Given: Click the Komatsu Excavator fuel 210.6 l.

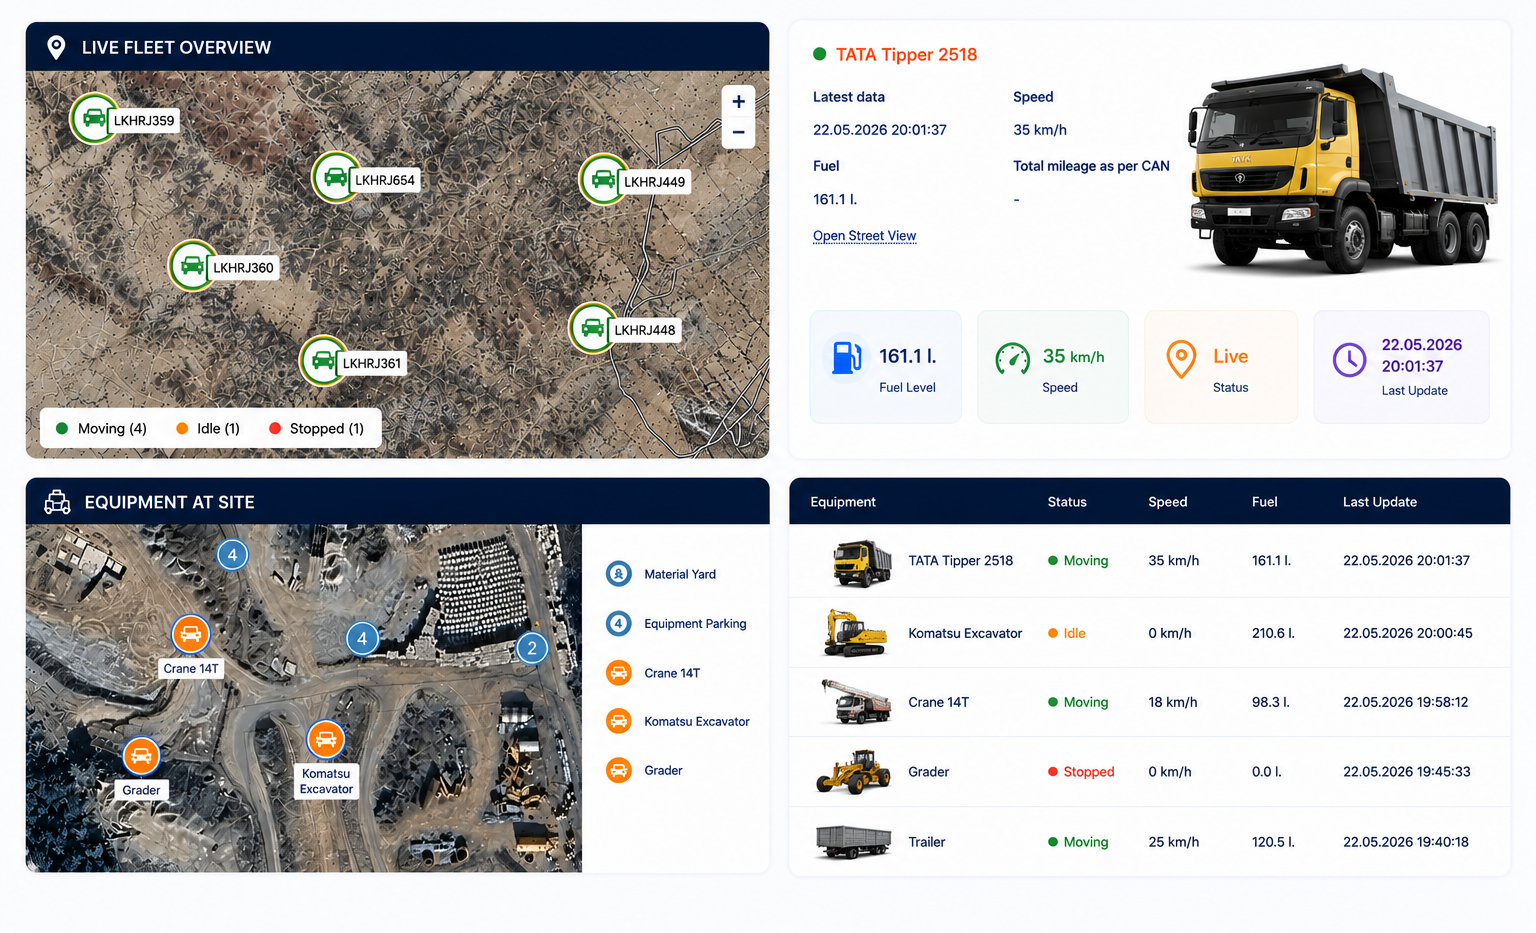Looking at the screenshot, I should 1273,633.
